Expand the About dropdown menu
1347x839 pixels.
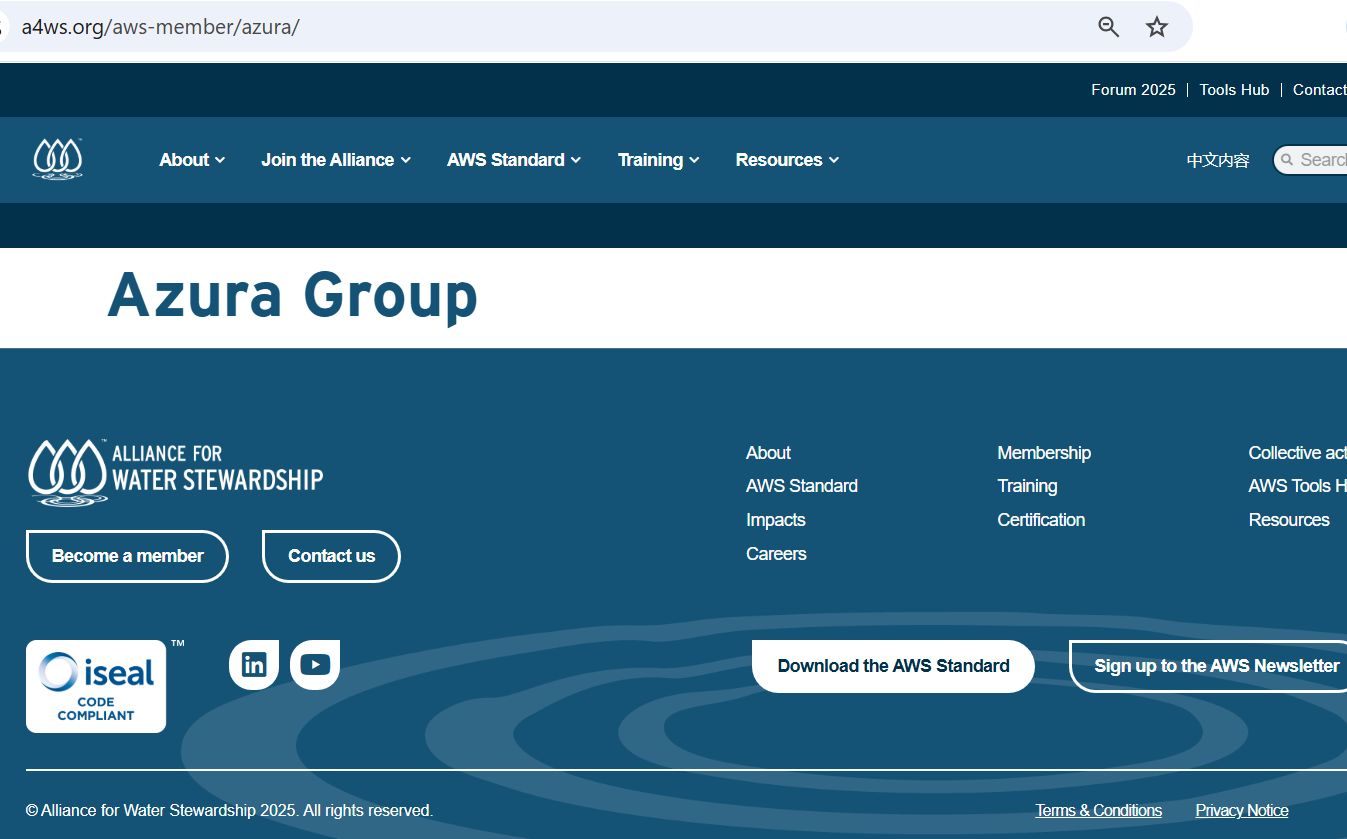click(192, 160)
